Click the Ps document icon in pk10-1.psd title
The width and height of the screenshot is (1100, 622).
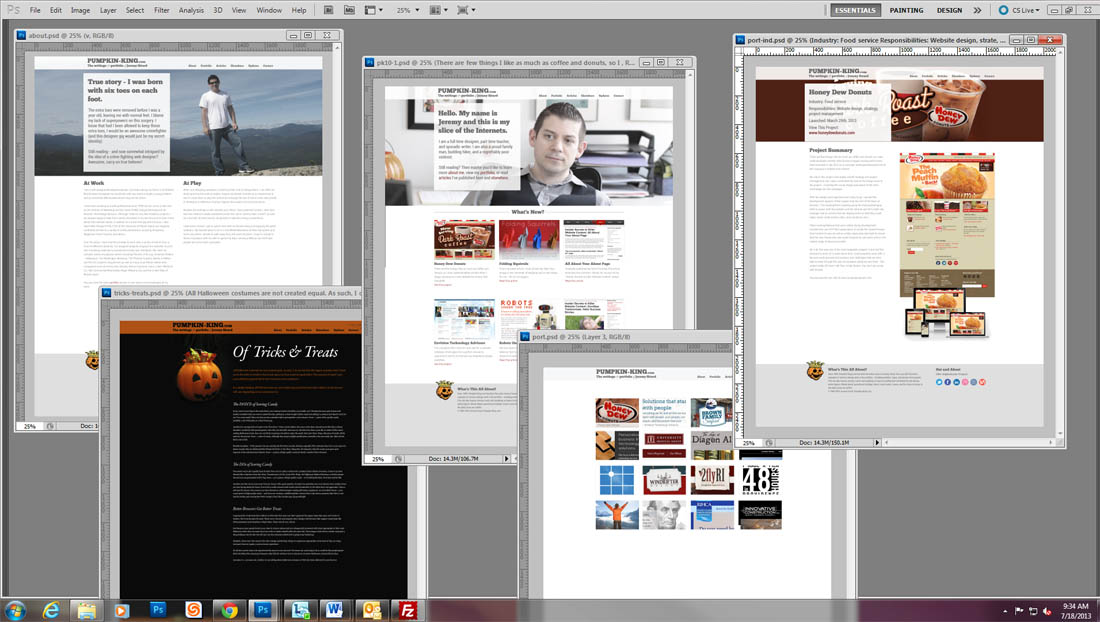coord(369,62)
